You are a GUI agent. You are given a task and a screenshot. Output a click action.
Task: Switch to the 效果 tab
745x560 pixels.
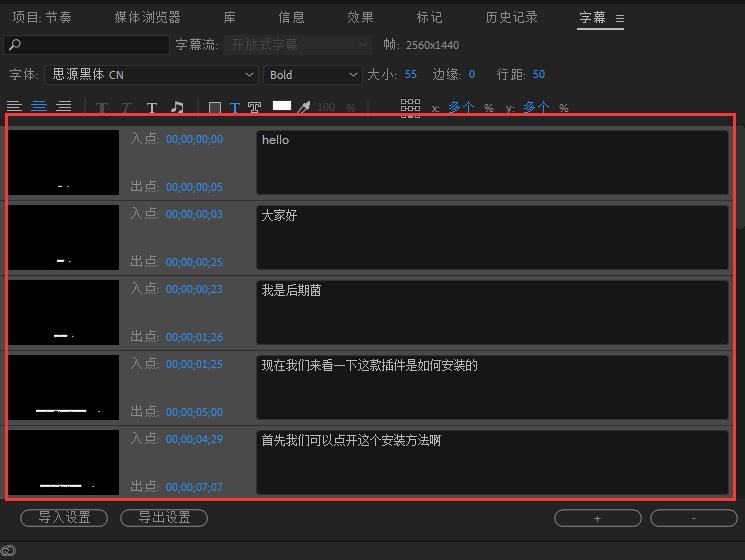point(360,18)
